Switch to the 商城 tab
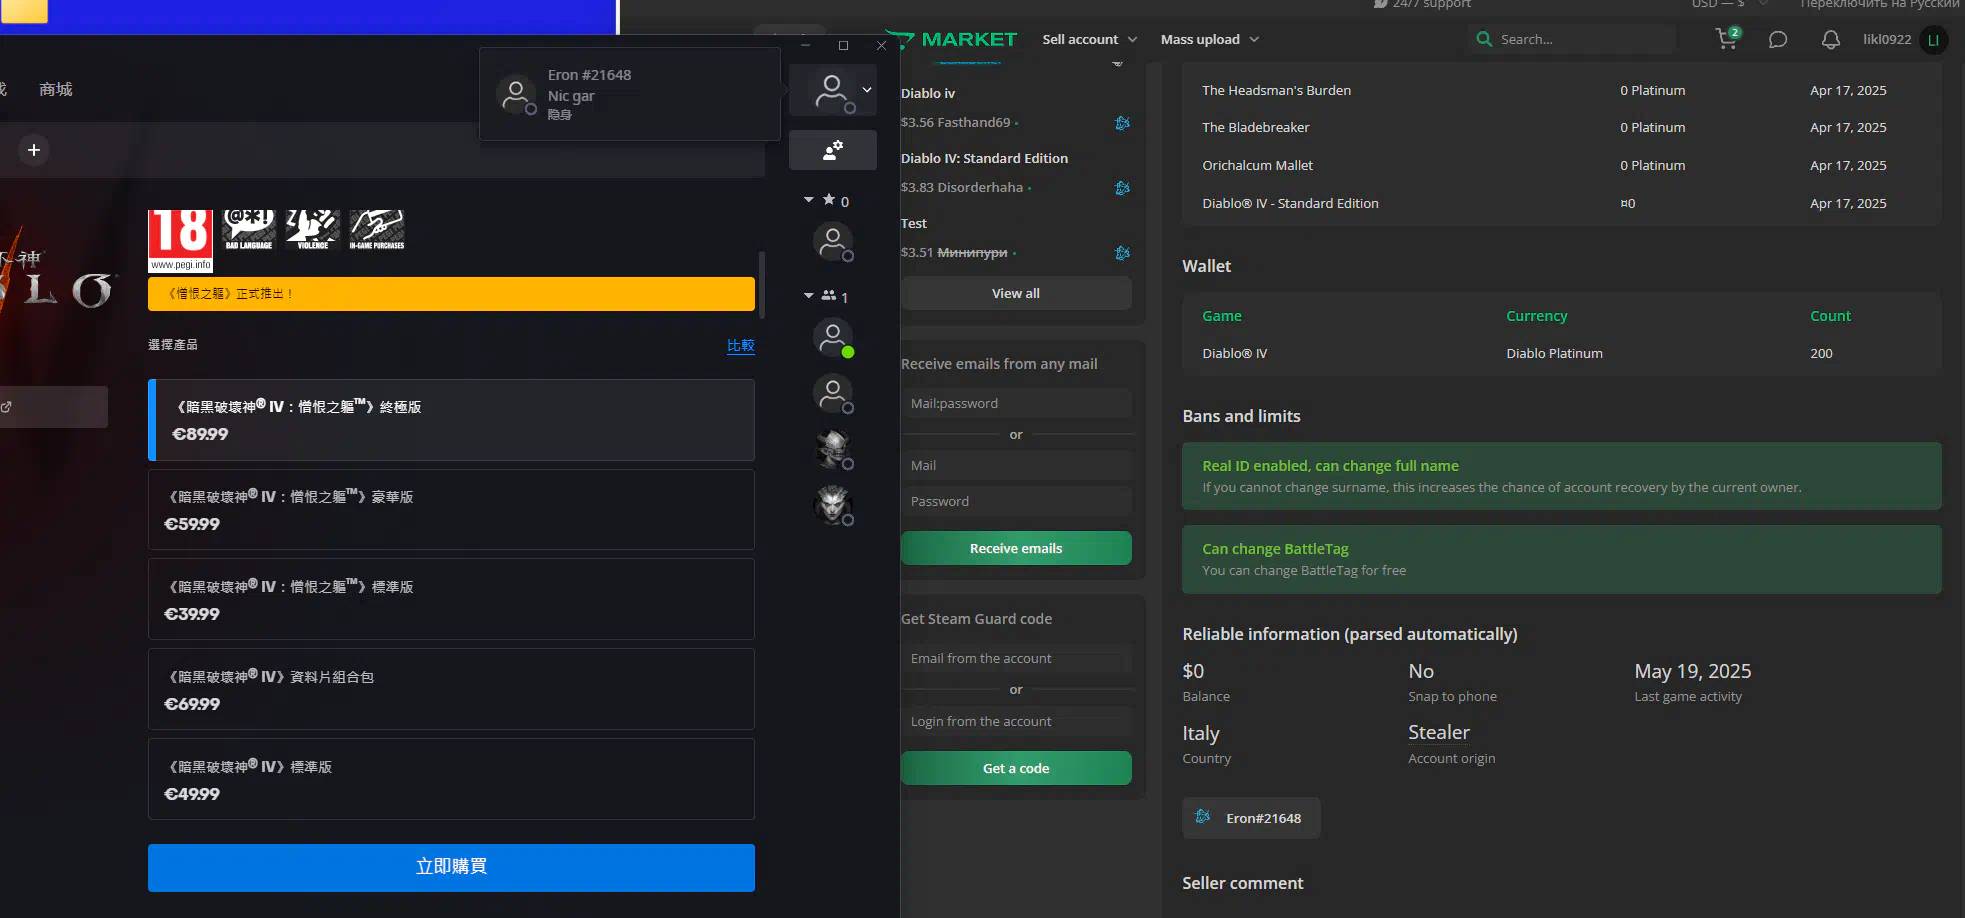The image size is (1965, 918). pyautogui.click(x=56, y=89)
